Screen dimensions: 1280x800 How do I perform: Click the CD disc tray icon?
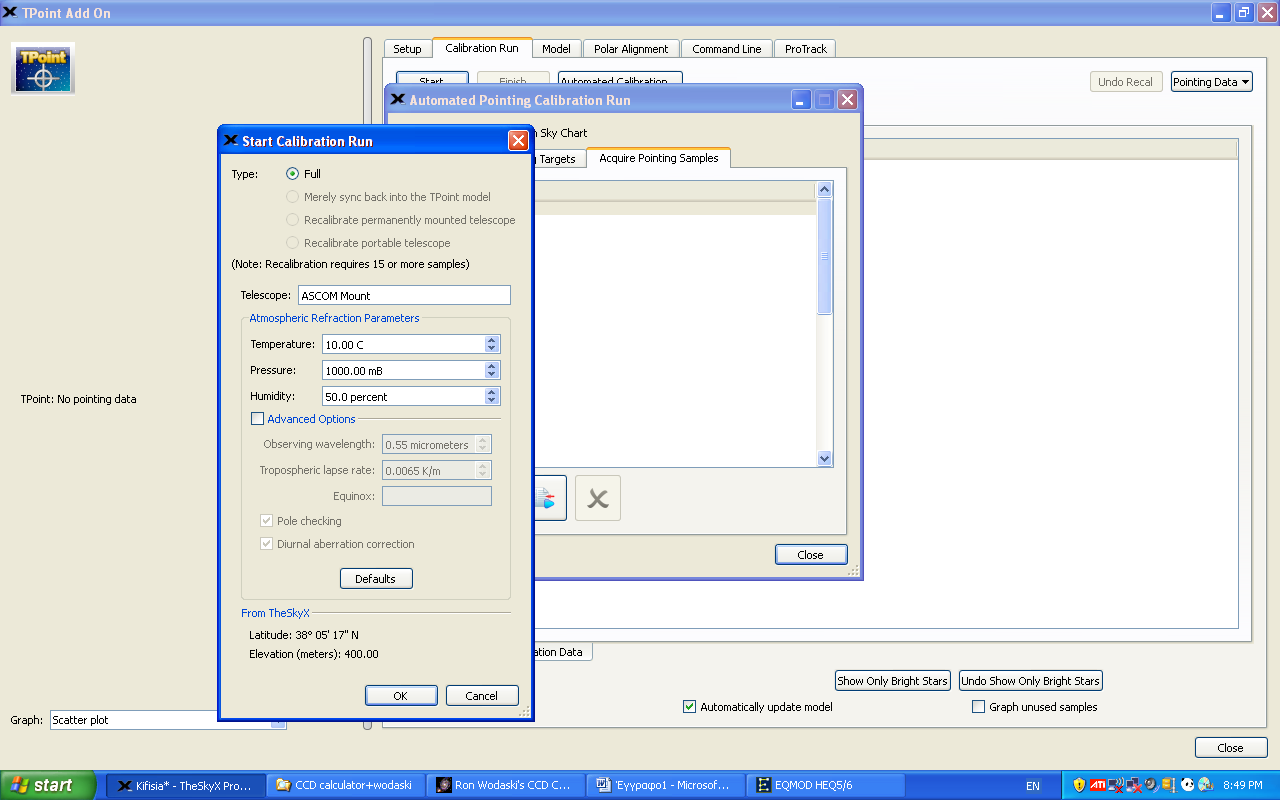pos(1205,785)
